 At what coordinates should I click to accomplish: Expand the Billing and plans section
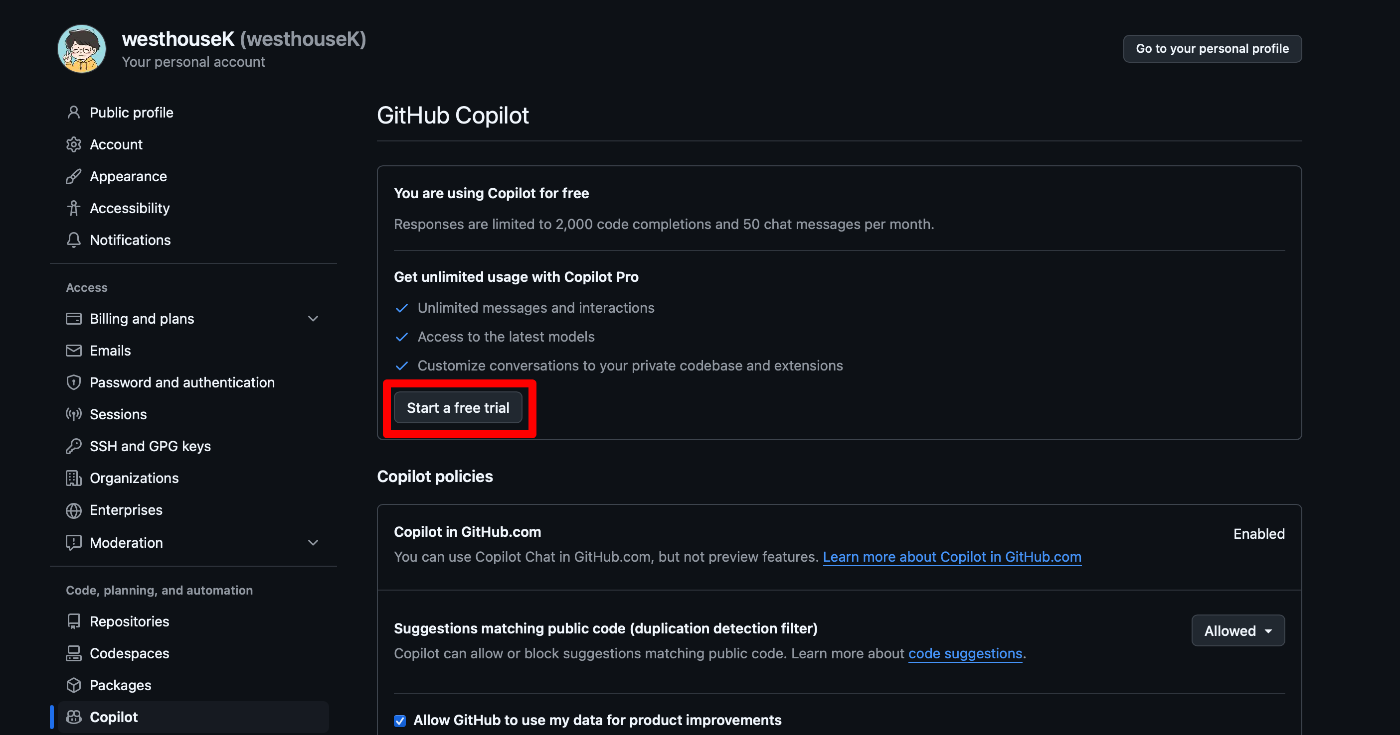[x=313, y=318]
